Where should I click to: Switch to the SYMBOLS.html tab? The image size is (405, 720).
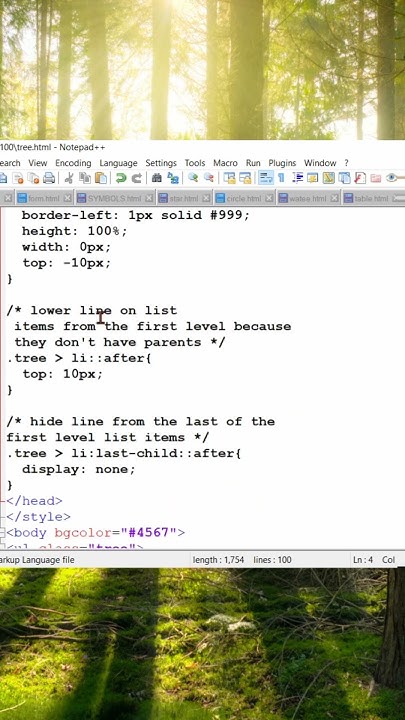tap(114, 199)
